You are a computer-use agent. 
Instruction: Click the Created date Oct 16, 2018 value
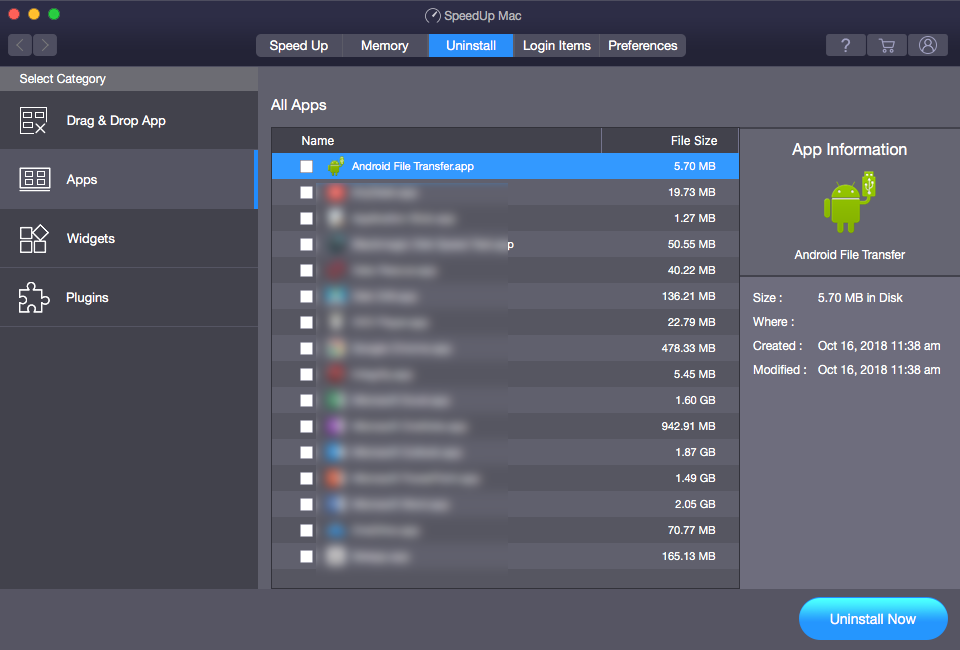click(x=879, y=346)
